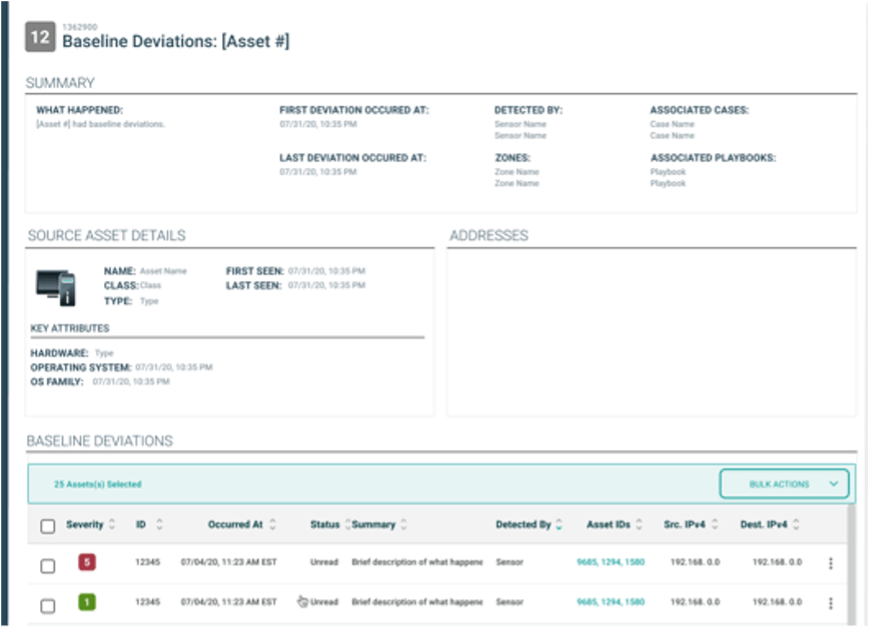Click the Src. IPv4 column header
Viewport: 870px width, 629px height.
(x=685, y=524)
